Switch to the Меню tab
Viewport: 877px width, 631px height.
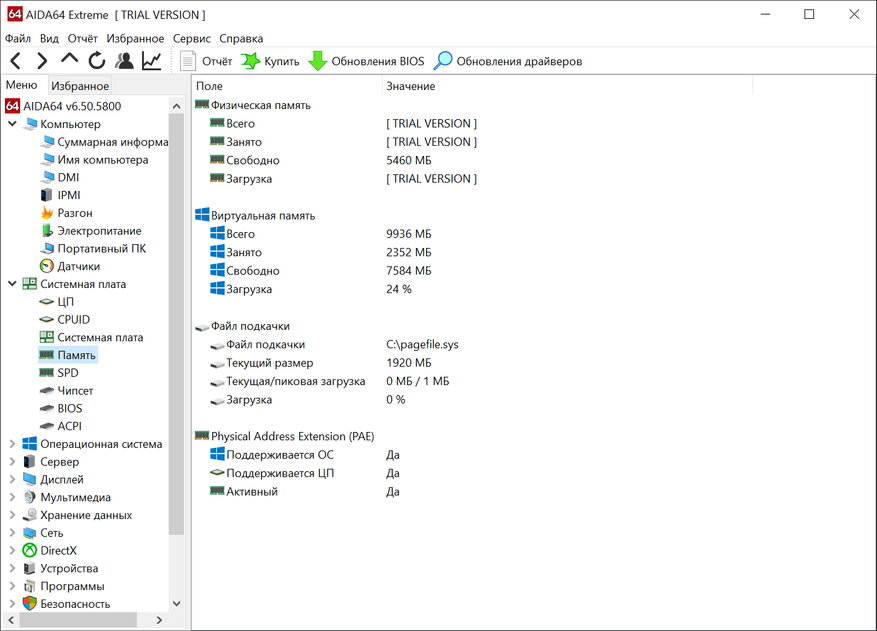tap(22, 85)
